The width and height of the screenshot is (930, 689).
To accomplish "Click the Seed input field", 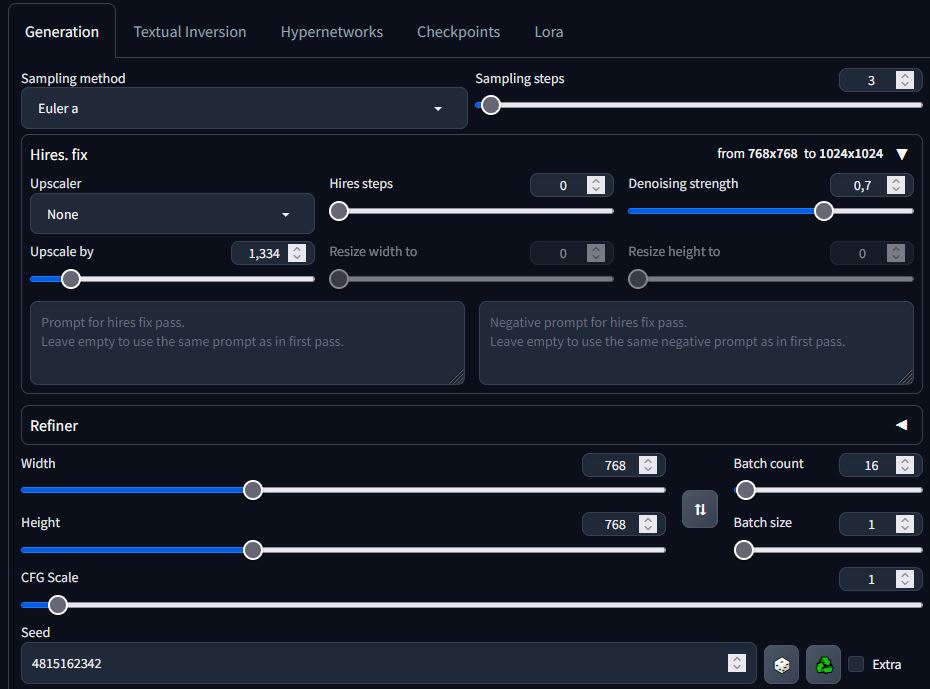I will [x=370, y=663].
